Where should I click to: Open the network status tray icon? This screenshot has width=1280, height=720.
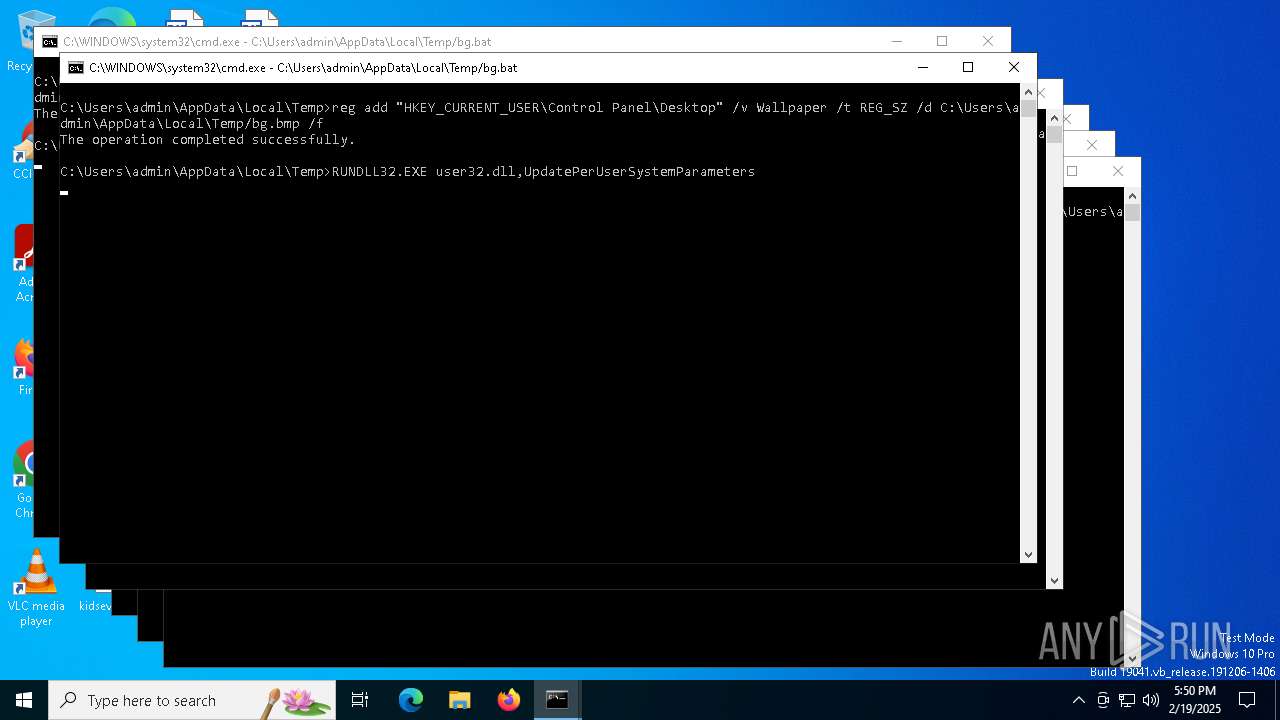coord(1127,700)
